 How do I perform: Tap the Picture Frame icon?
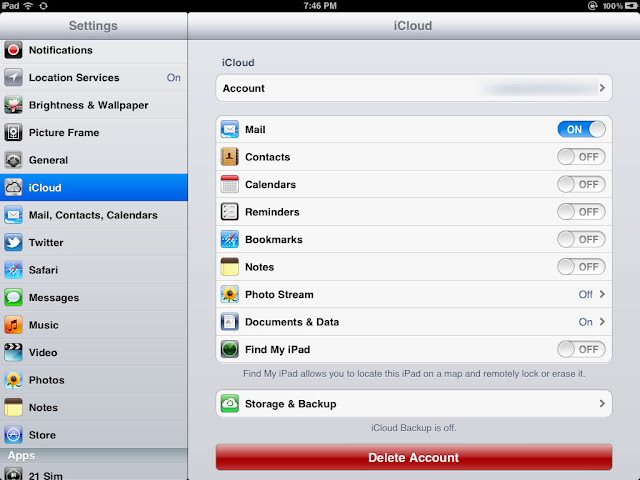click(x=13, y=133)
